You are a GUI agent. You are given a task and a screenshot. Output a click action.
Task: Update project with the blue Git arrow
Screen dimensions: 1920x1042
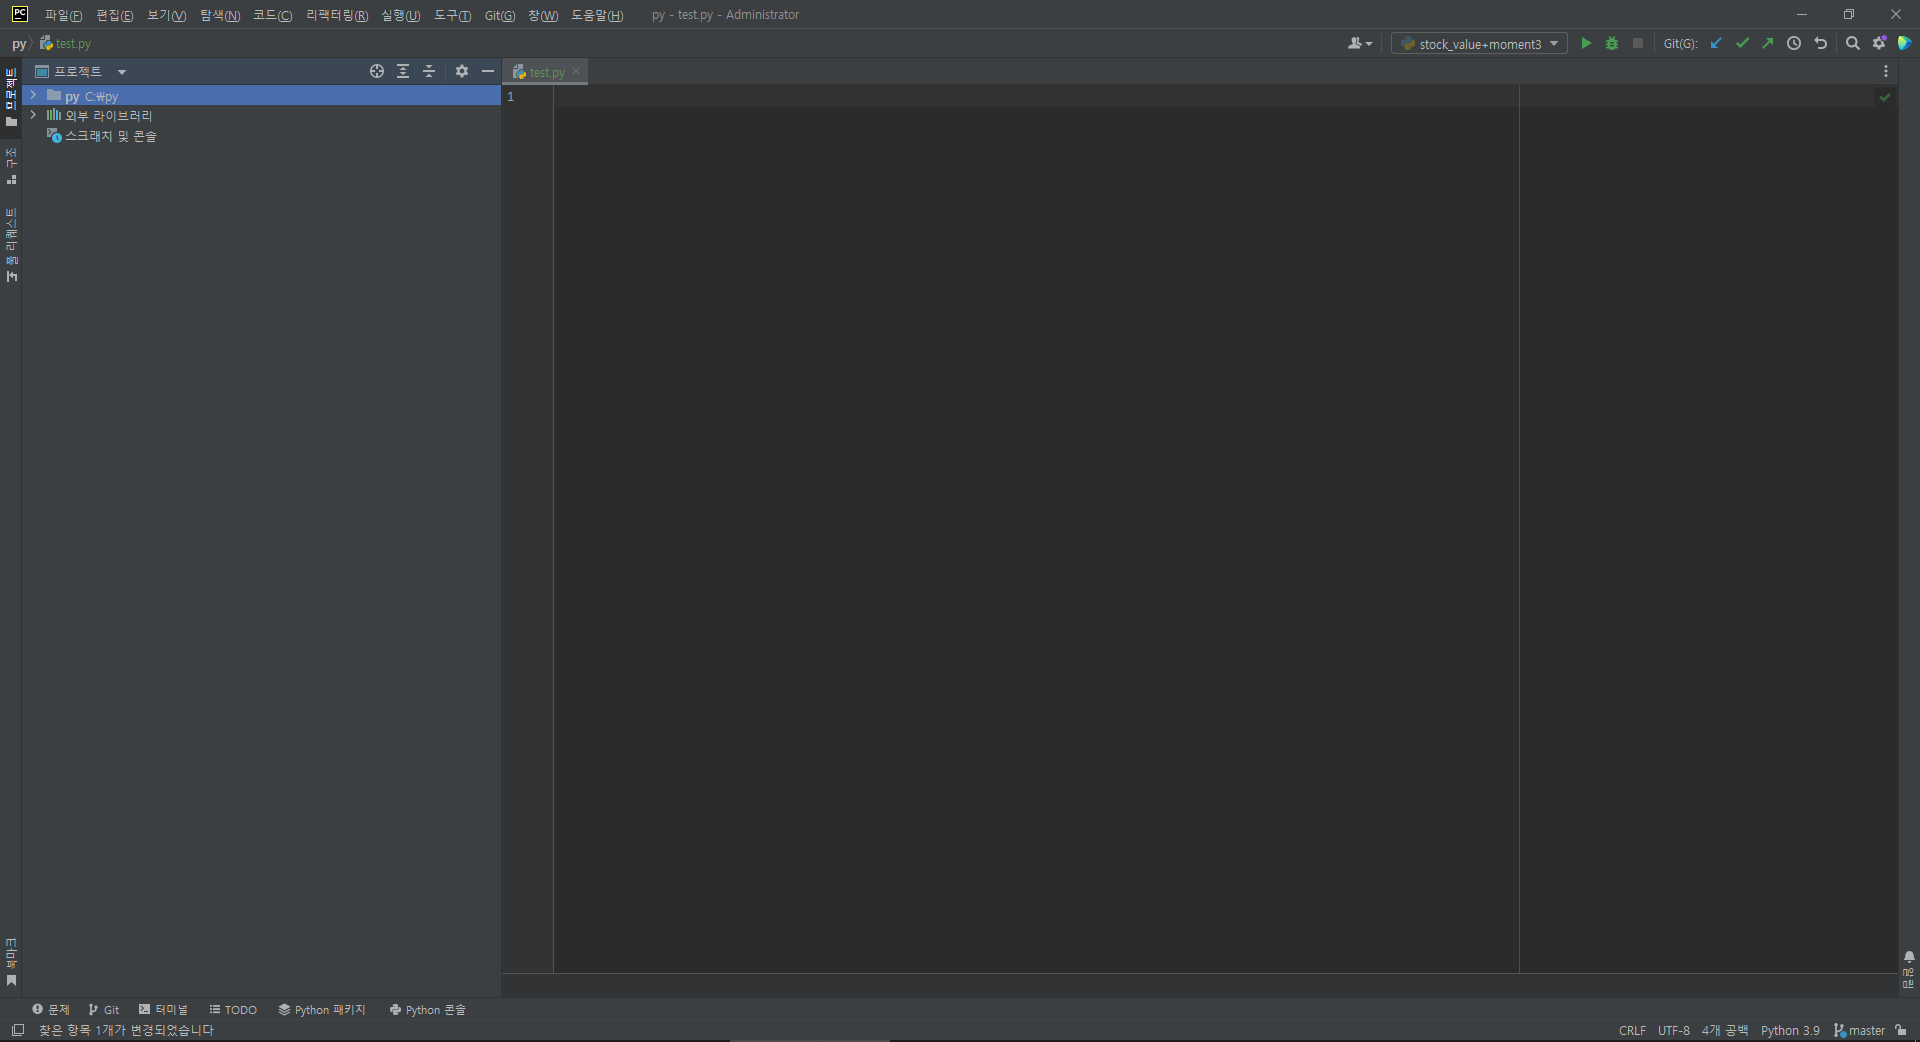(1716, 43)
